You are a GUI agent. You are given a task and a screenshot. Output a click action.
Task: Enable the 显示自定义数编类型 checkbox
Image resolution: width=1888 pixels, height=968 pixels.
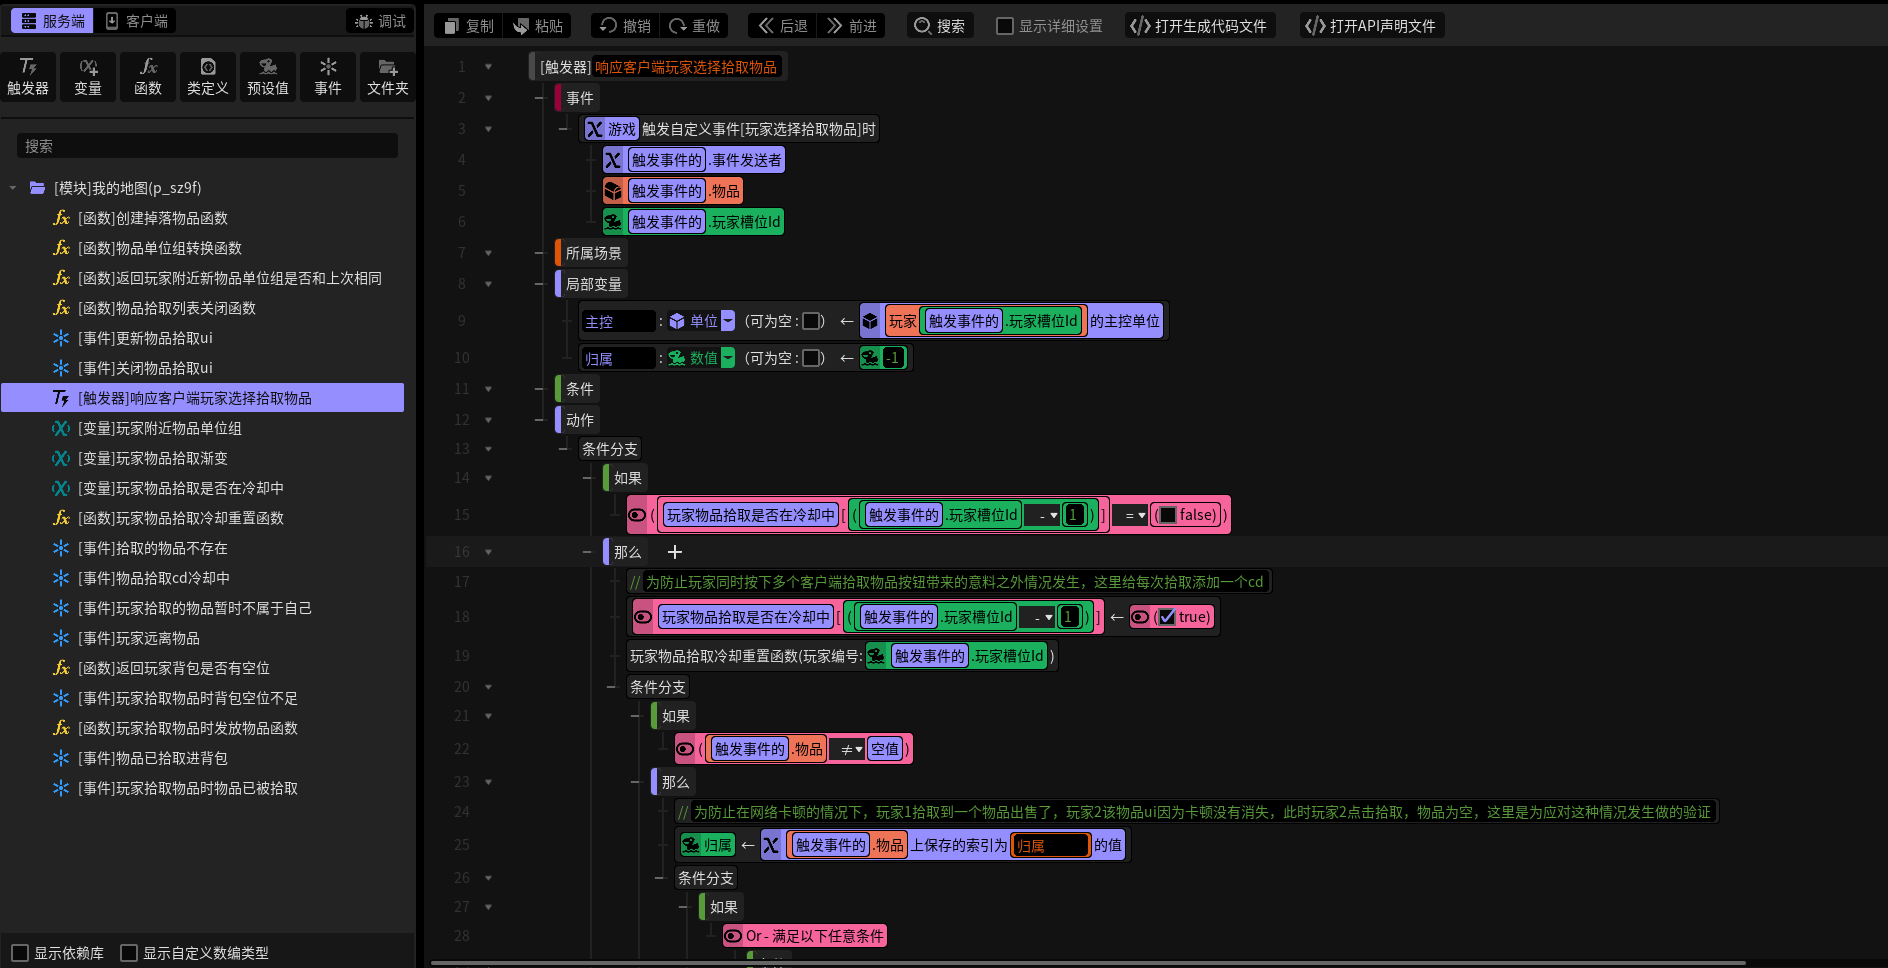click(x=129, y=953)
